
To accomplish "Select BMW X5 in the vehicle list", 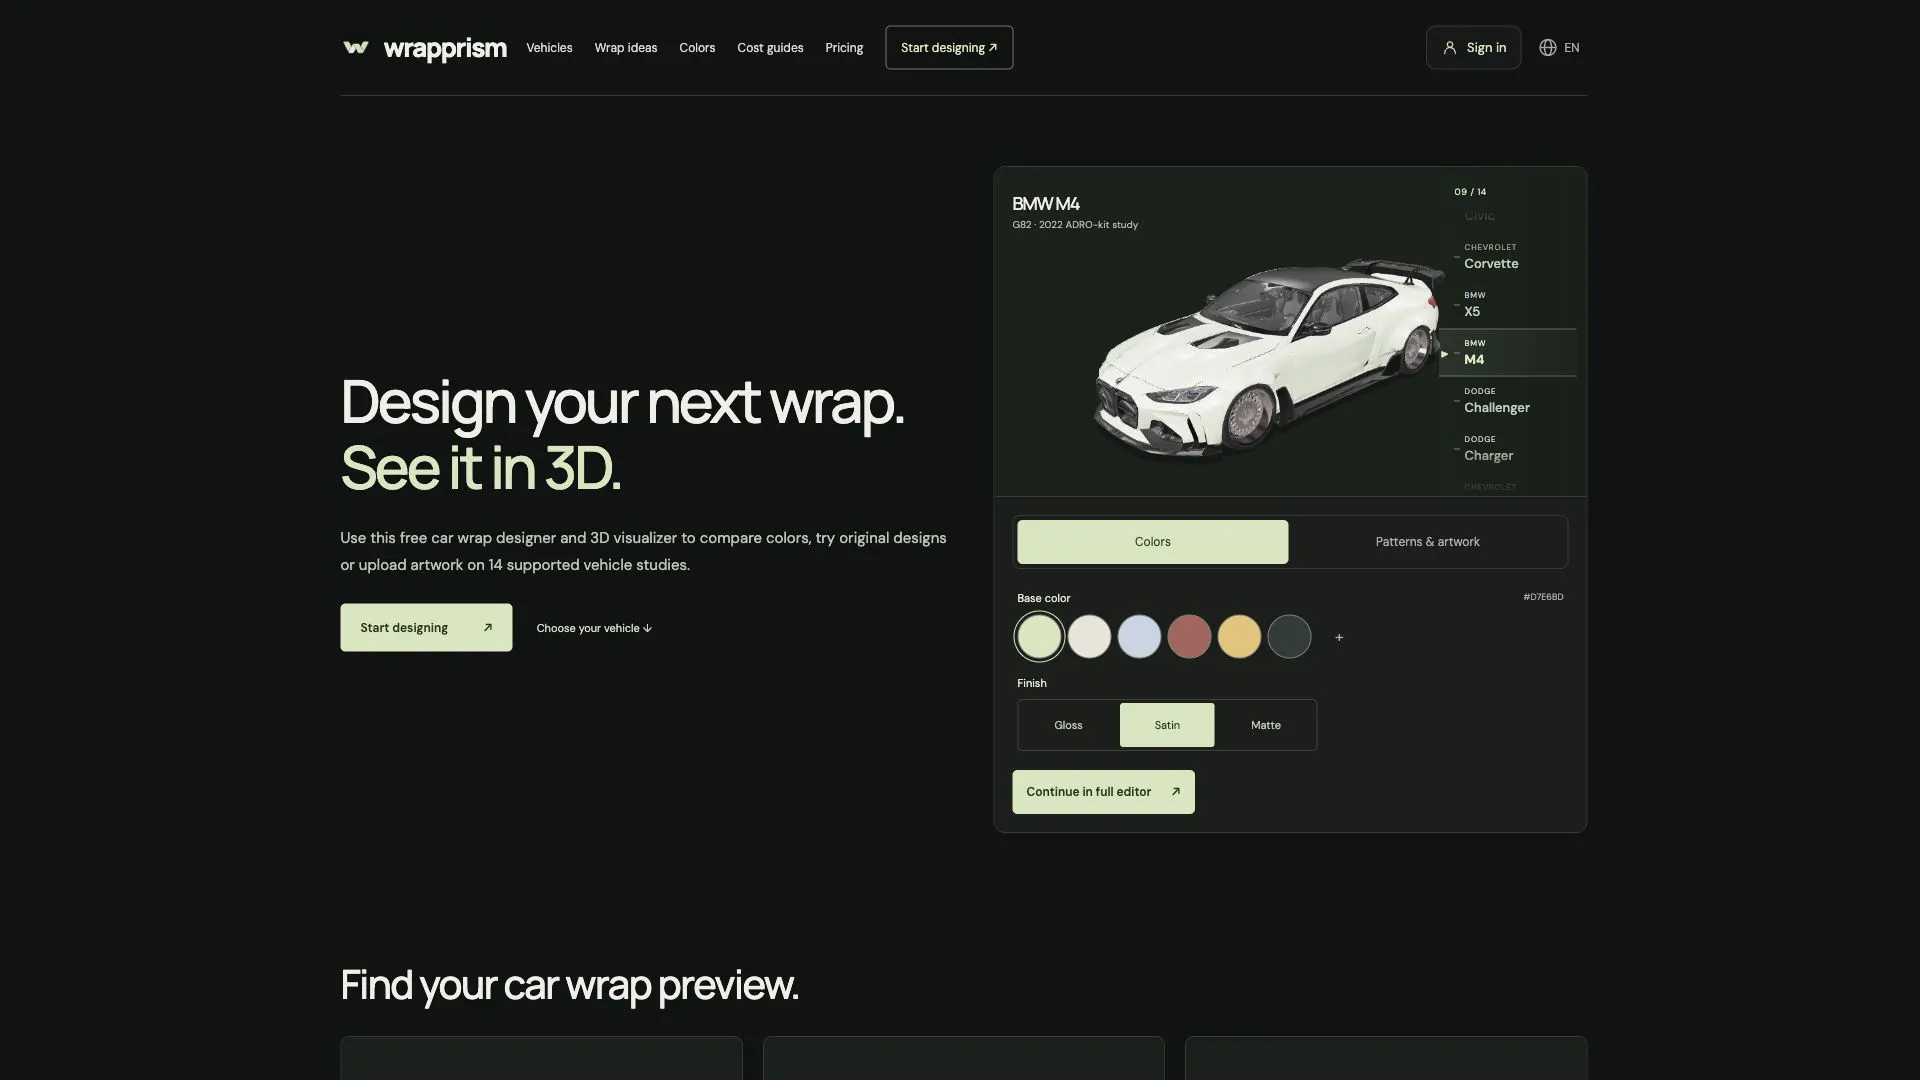I will pos(1508,305).
